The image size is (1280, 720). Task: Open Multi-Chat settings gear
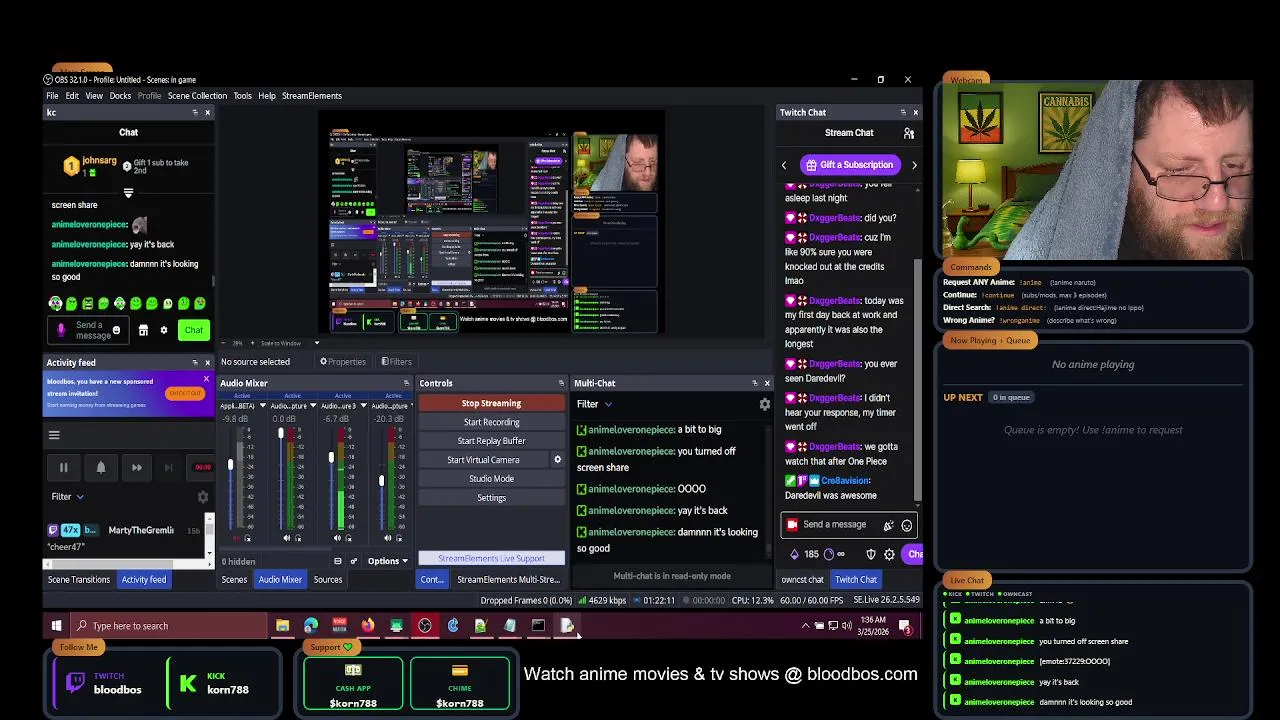pos(765,404)
